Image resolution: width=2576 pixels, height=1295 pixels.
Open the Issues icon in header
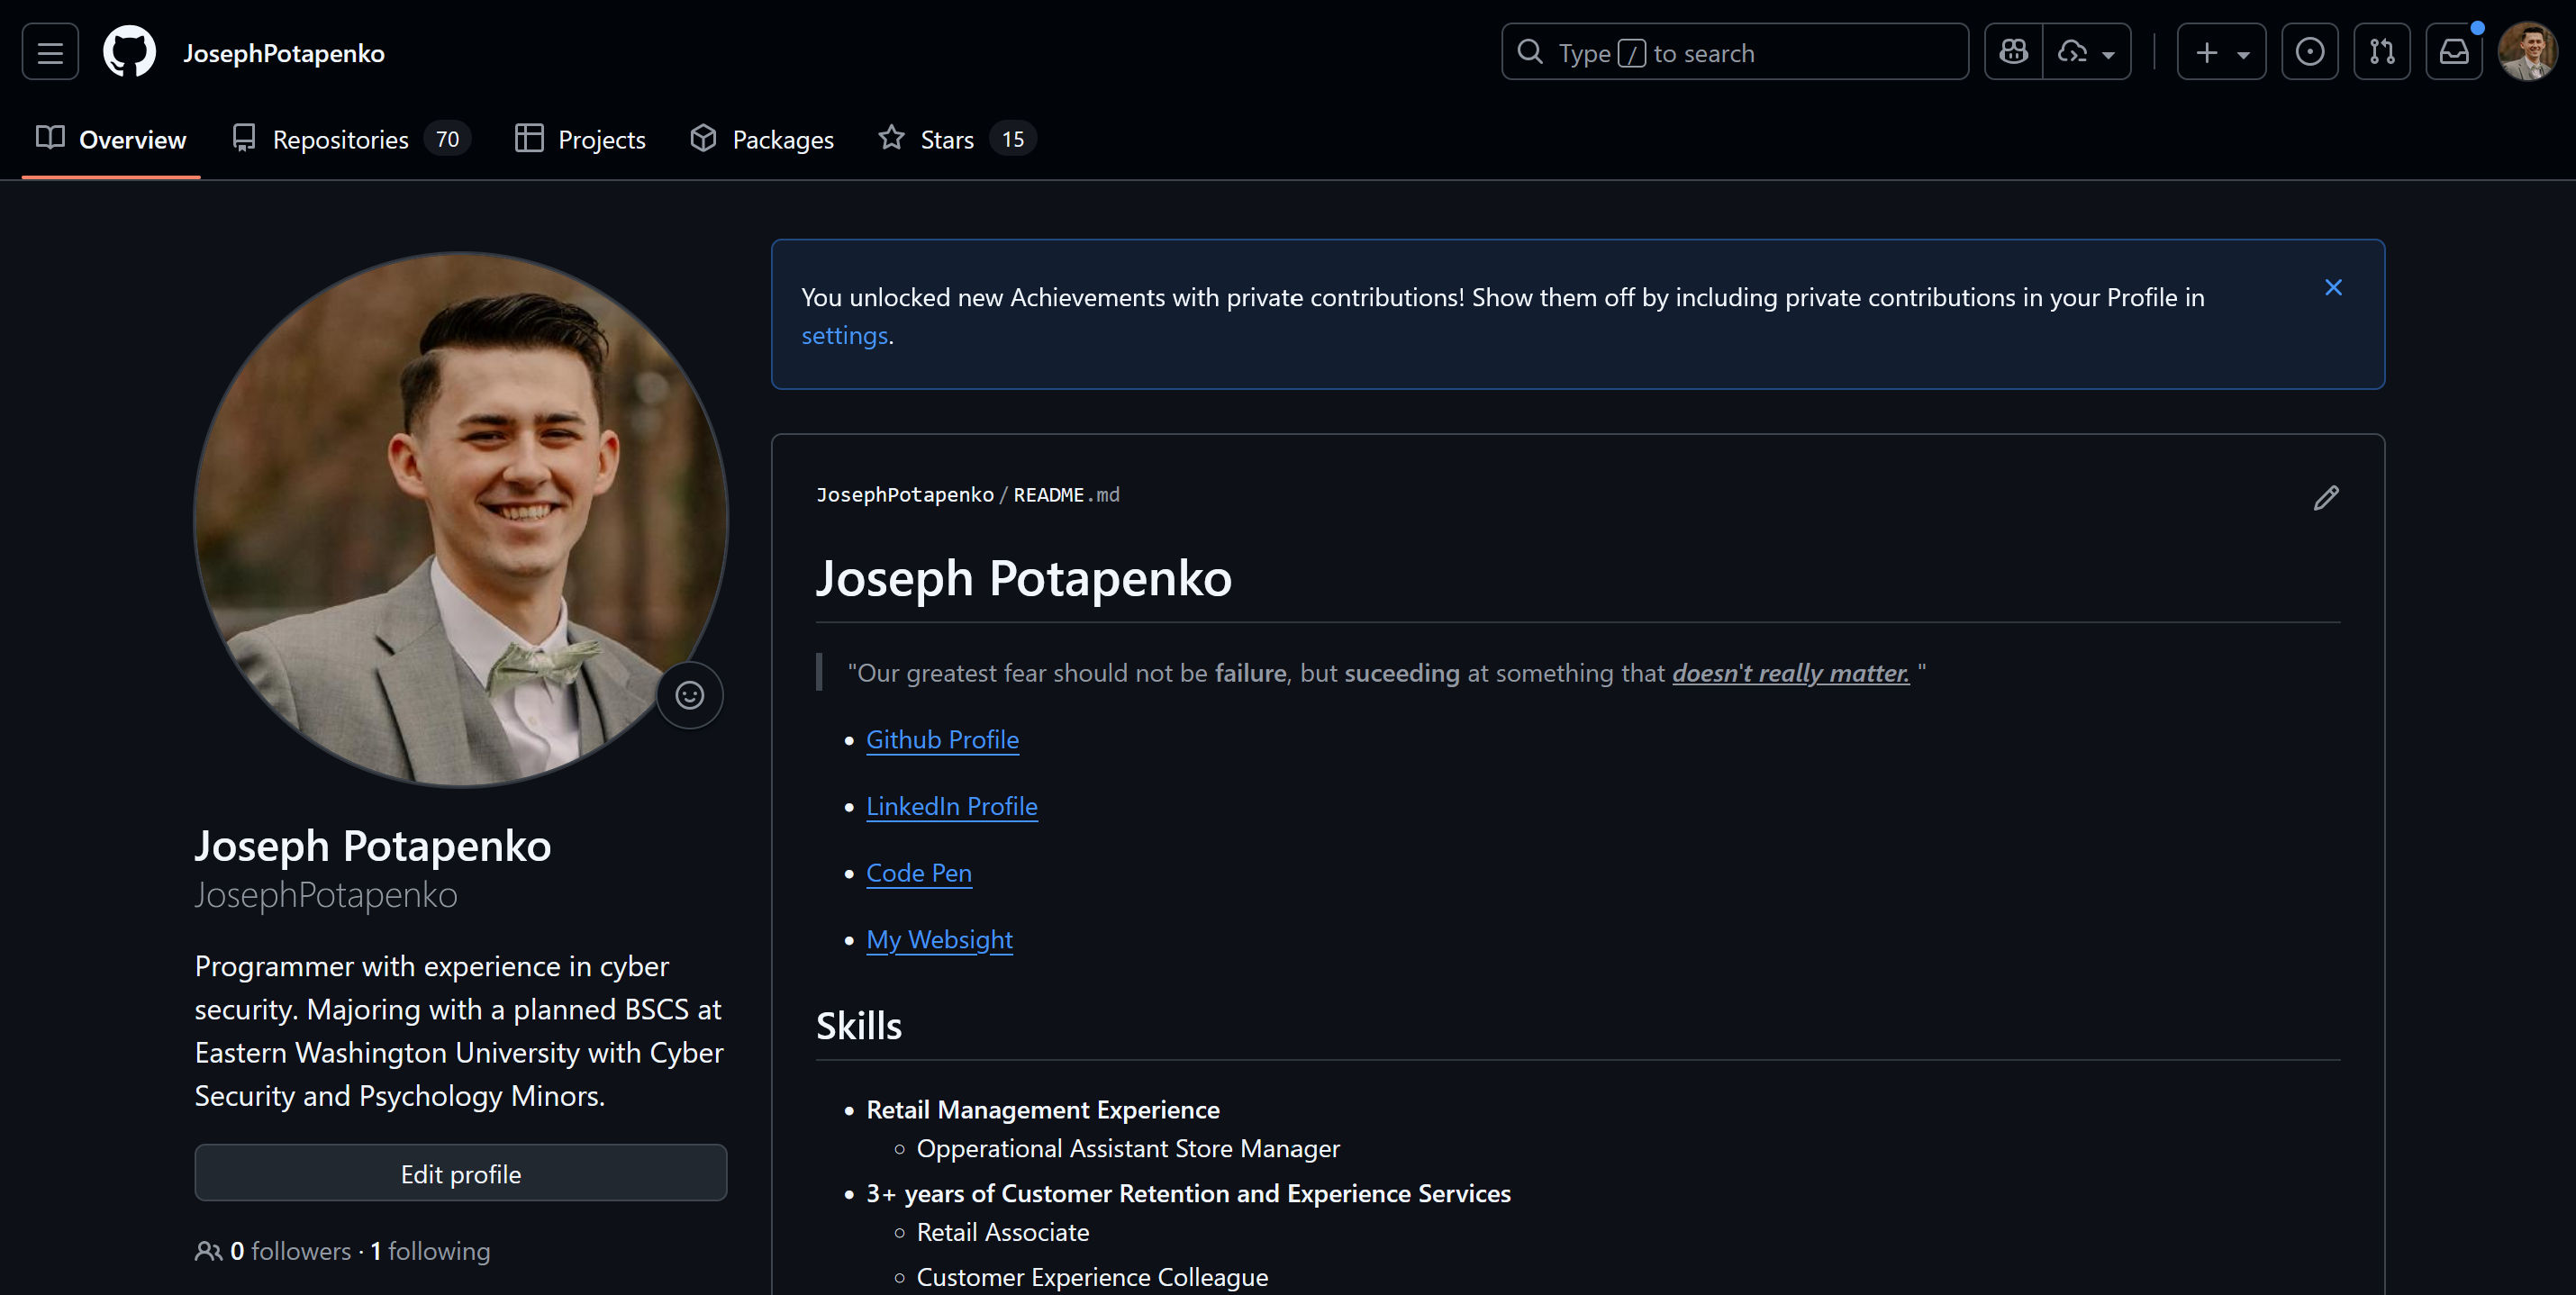click(2309, 52)
